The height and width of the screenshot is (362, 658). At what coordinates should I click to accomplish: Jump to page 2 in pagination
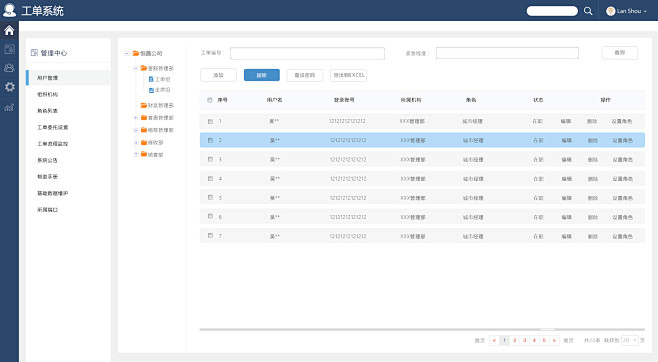pos(514,340)
